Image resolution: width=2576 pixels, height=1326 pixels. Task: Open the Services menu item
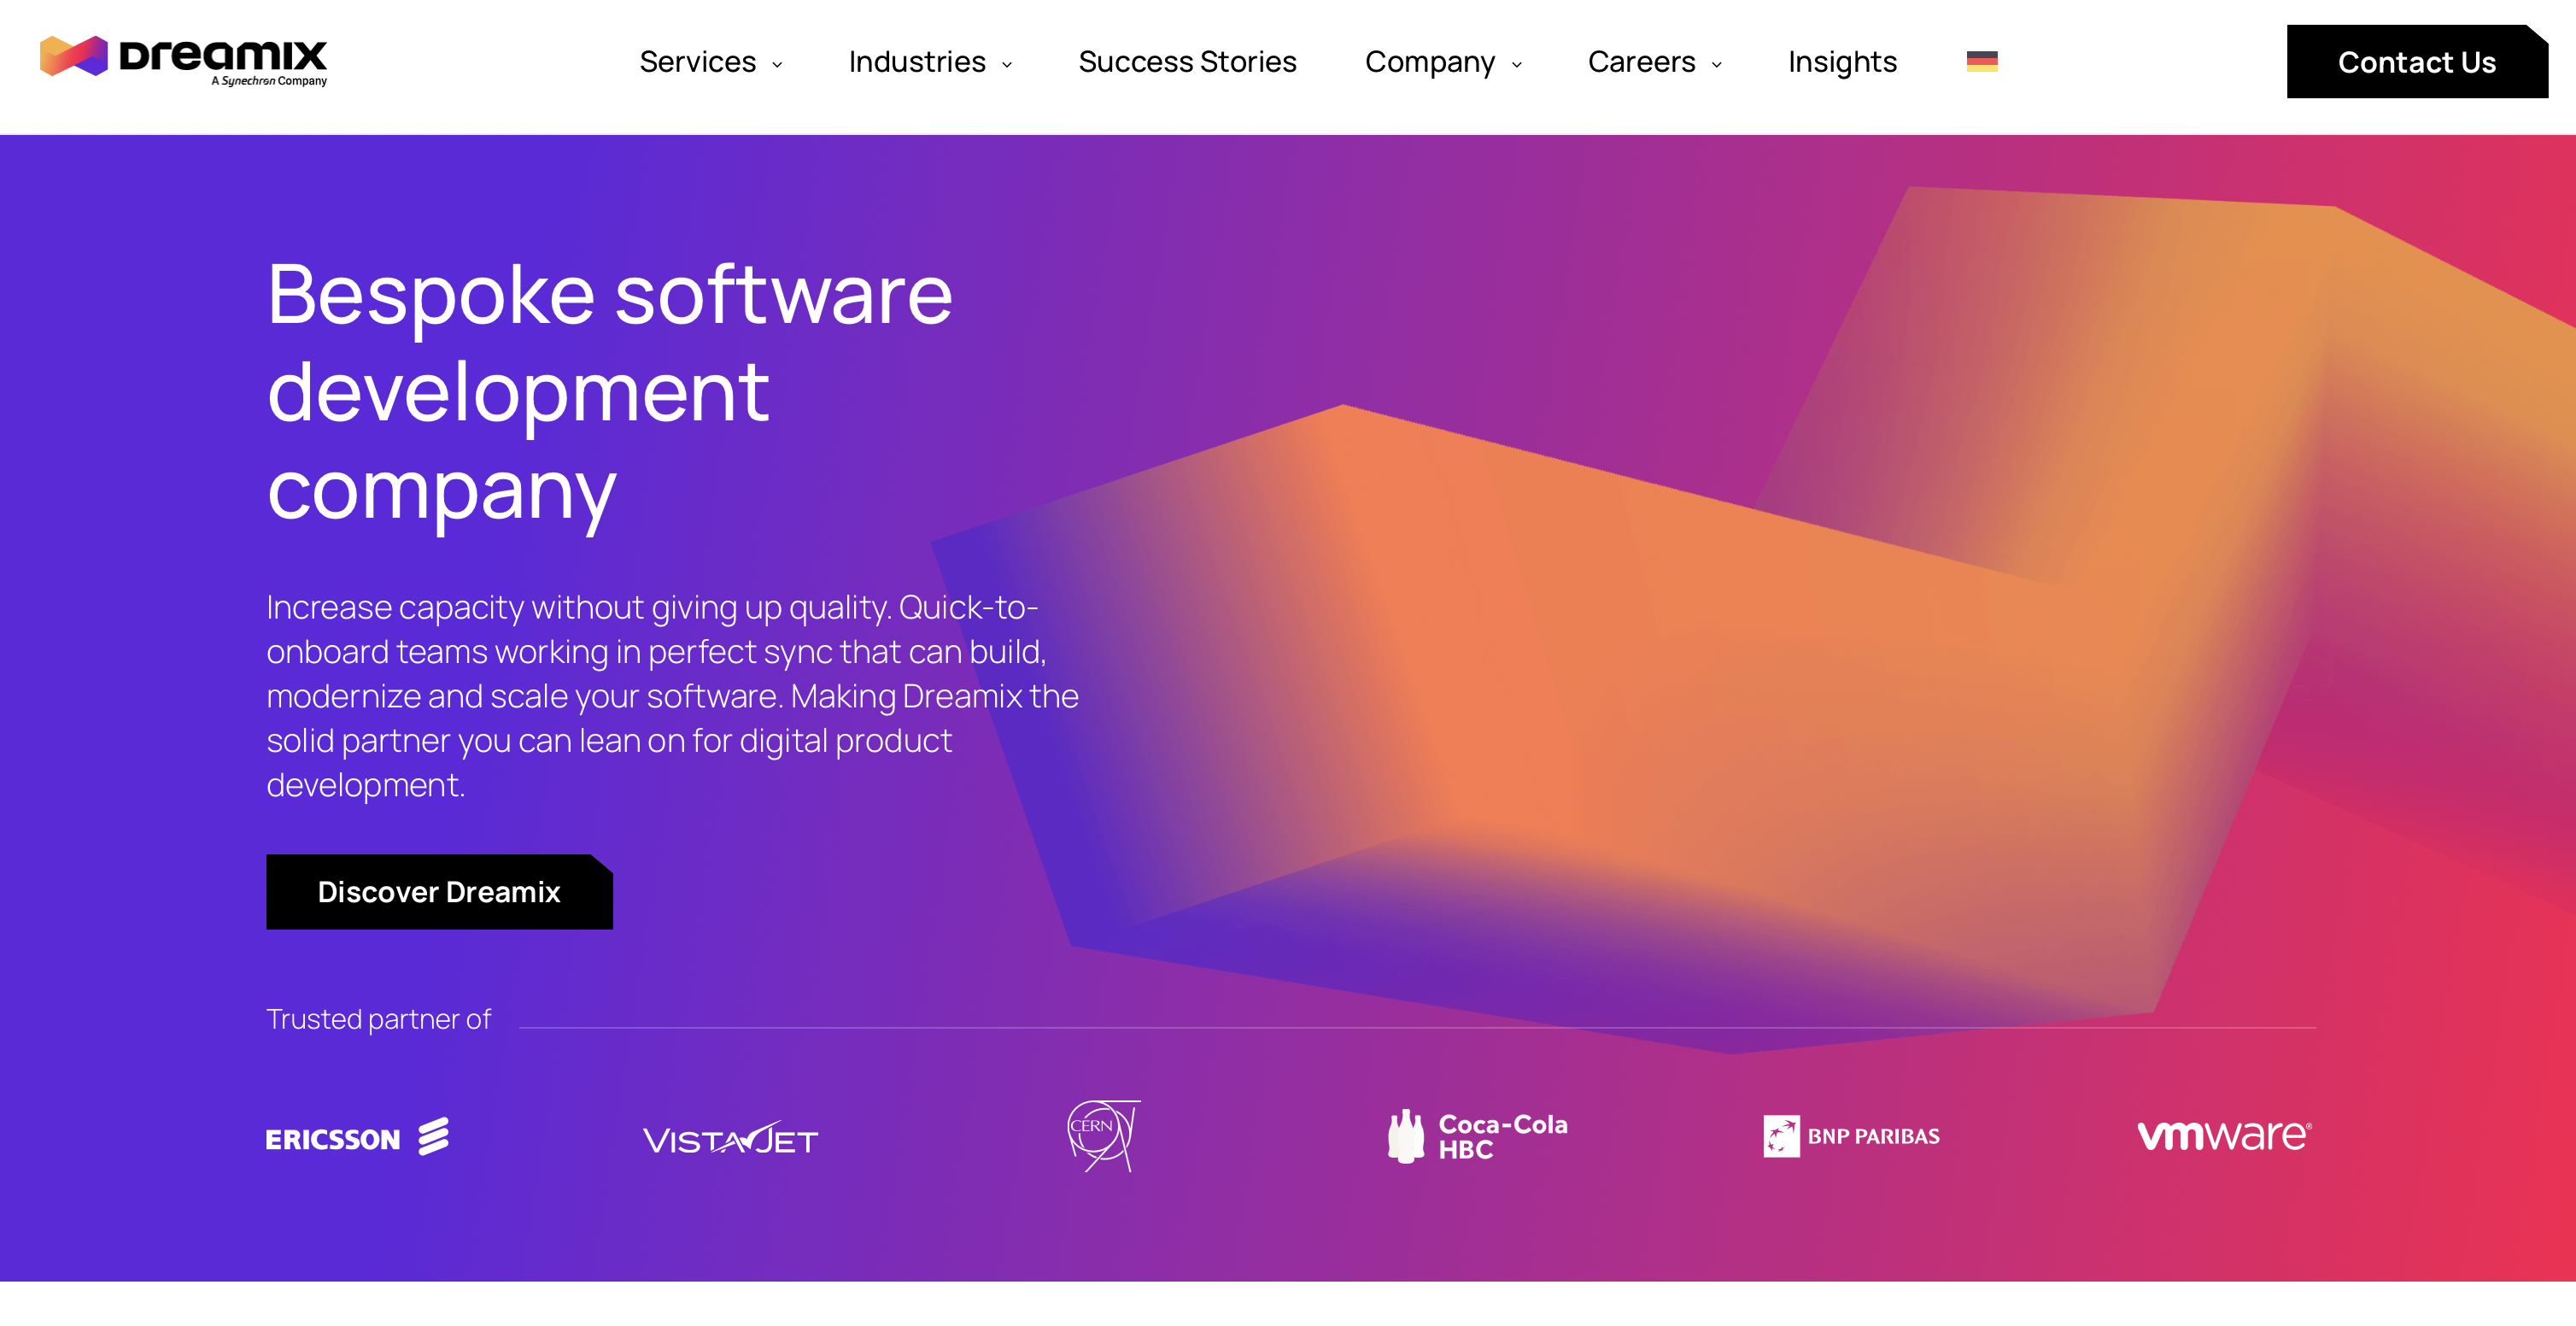click(697, 62)
